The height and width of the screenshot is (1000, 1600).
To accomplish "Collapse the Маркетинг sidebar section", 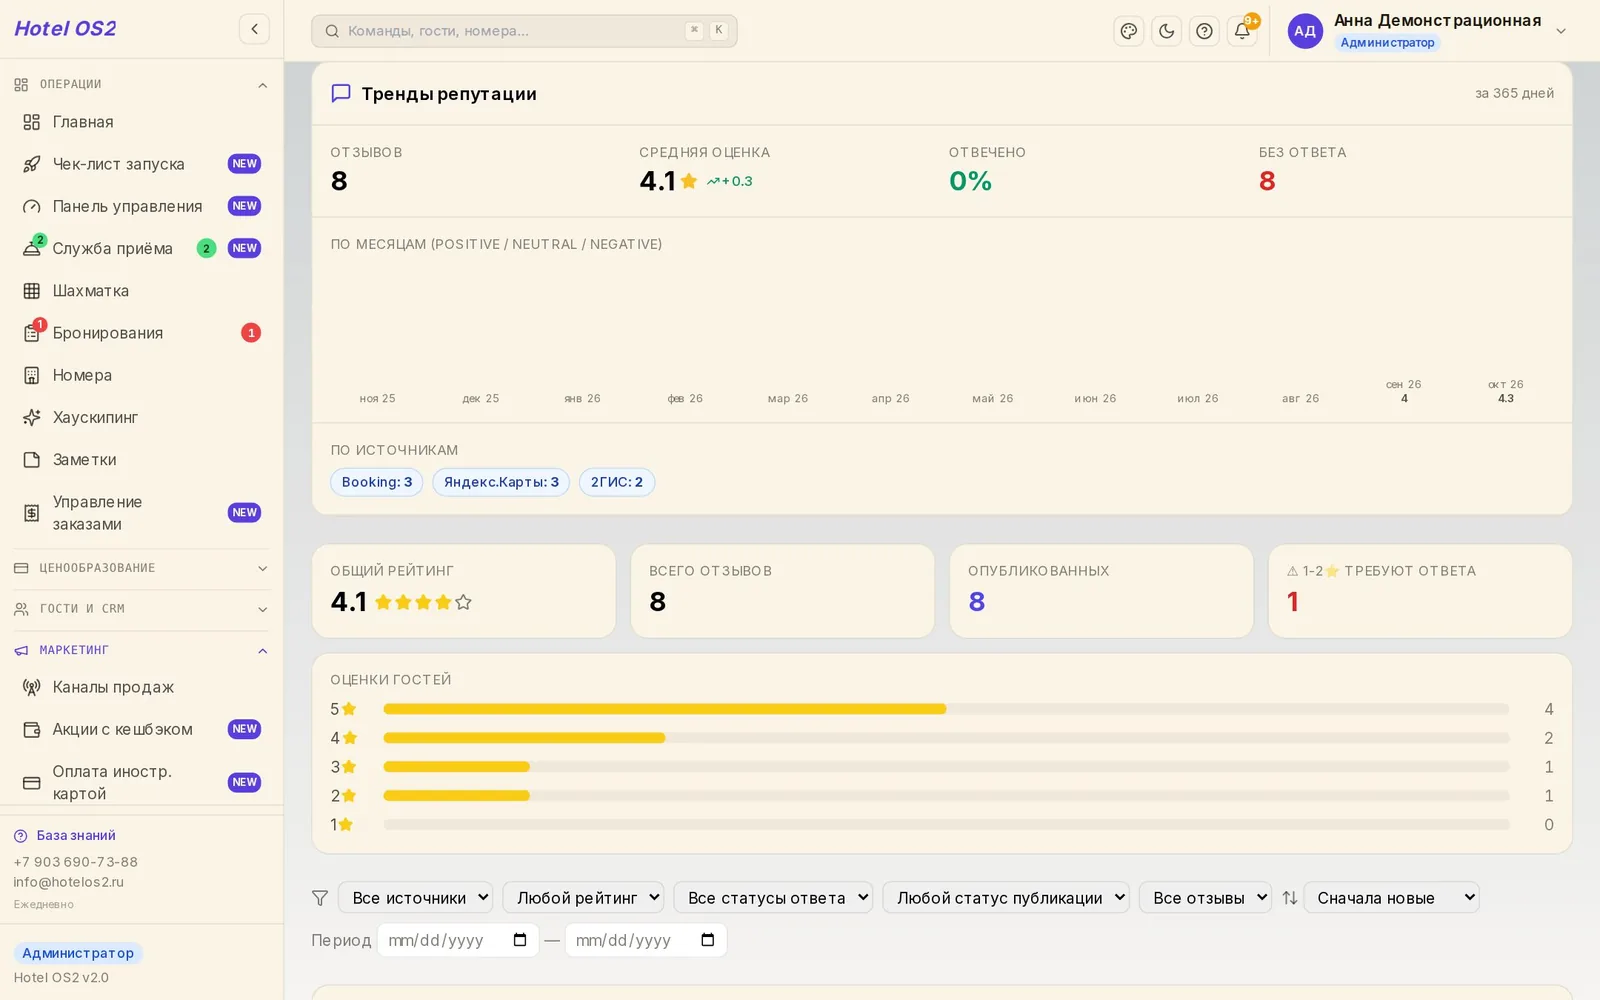I will [142, 650].
